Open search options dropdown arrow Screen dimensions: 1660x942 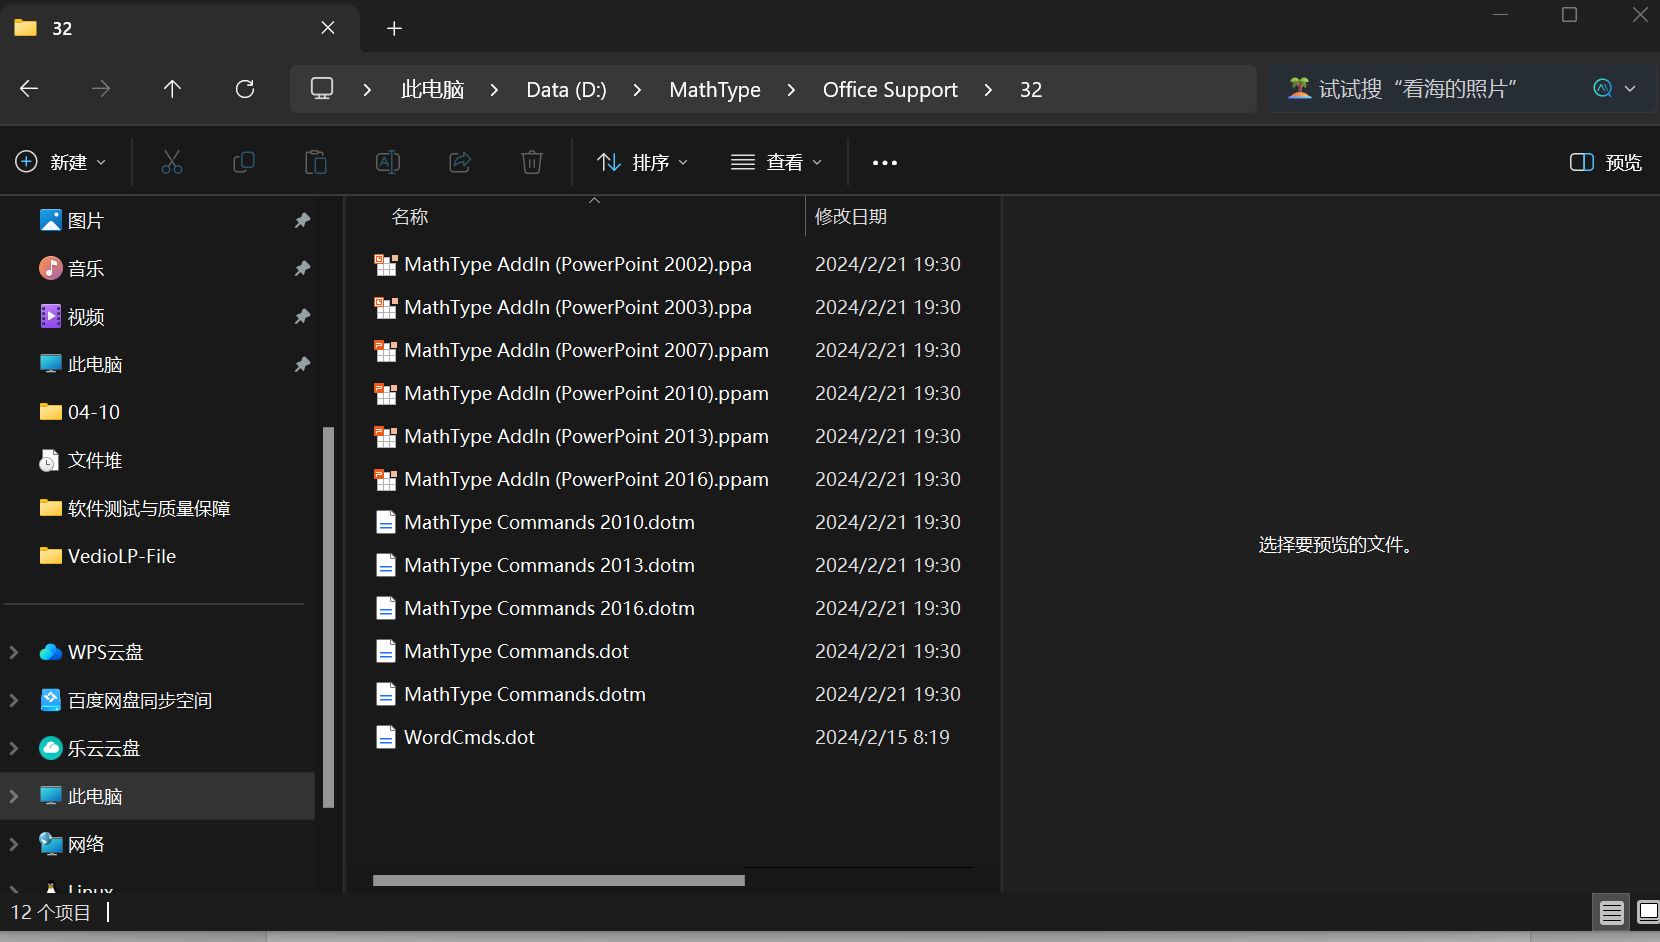click(1630, 88)
